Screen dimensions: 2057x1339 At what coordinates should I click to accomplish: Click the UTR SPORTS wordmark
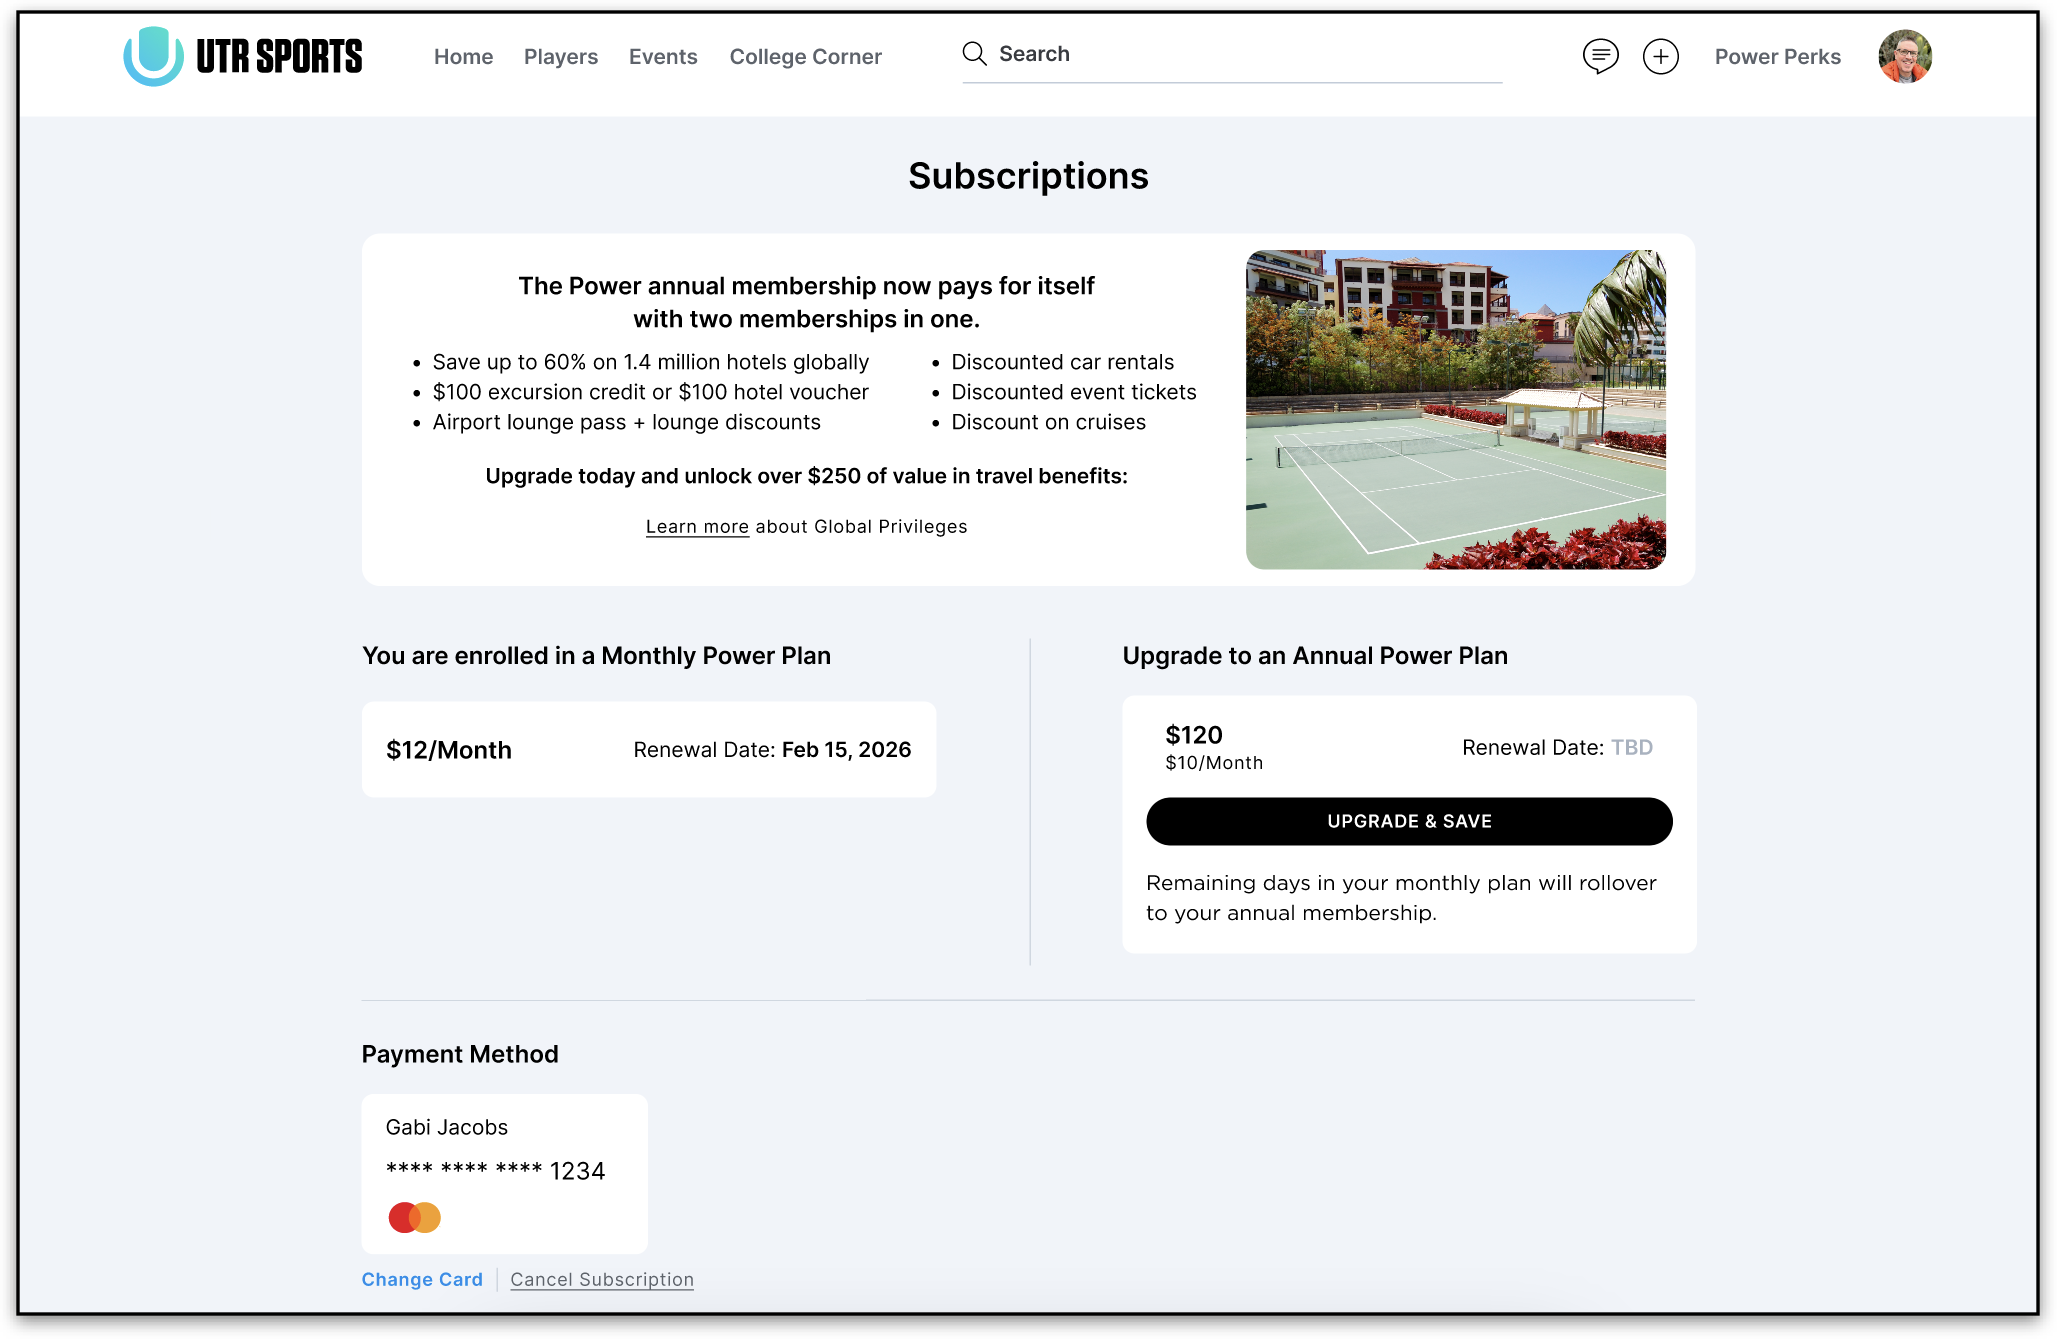pyautogui.click(x=279, y=57)
